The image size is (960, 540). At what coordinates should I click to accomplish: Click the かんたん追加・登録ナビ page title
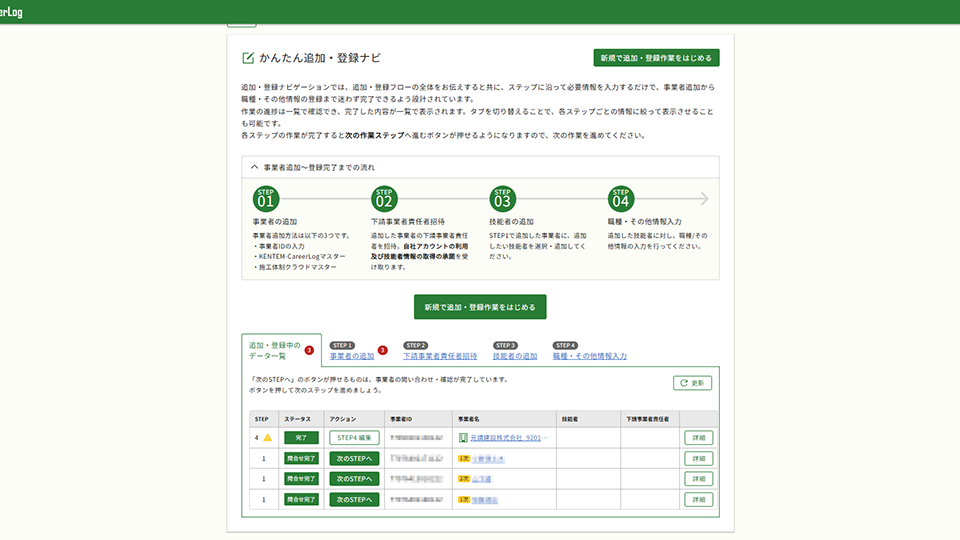click(320, 58)
